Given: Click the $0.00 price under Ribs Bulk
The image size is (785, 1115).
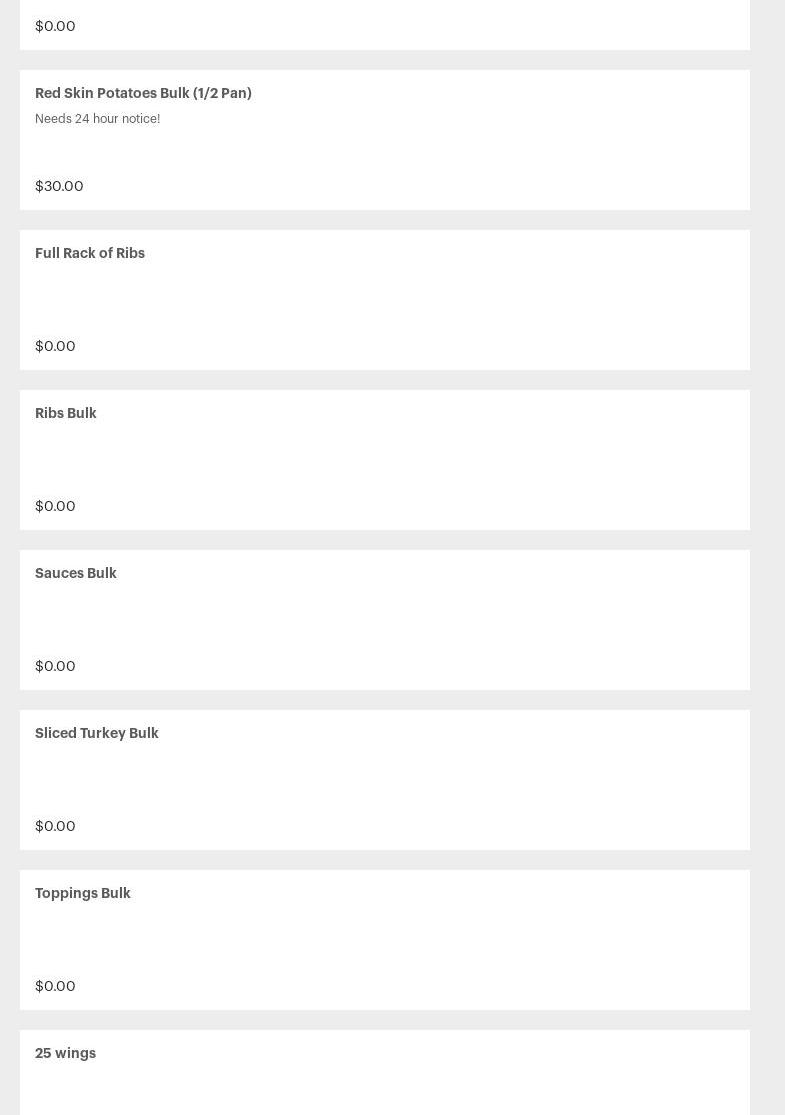Looking at the screenshot, I should pos(55,506).
